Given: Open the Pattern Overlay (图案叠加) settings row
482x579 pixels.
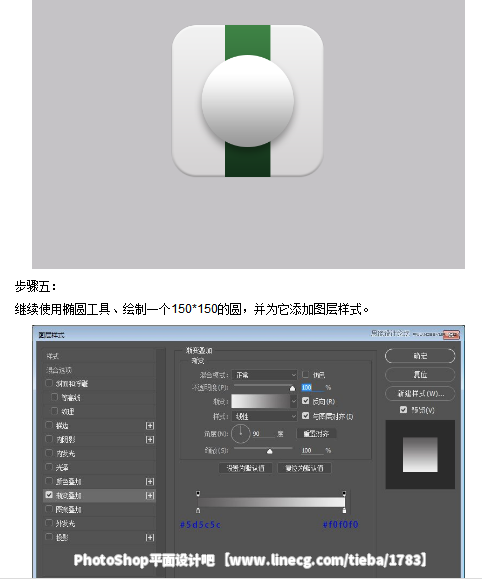Looking at the screenshot, I should pos(99,510).
